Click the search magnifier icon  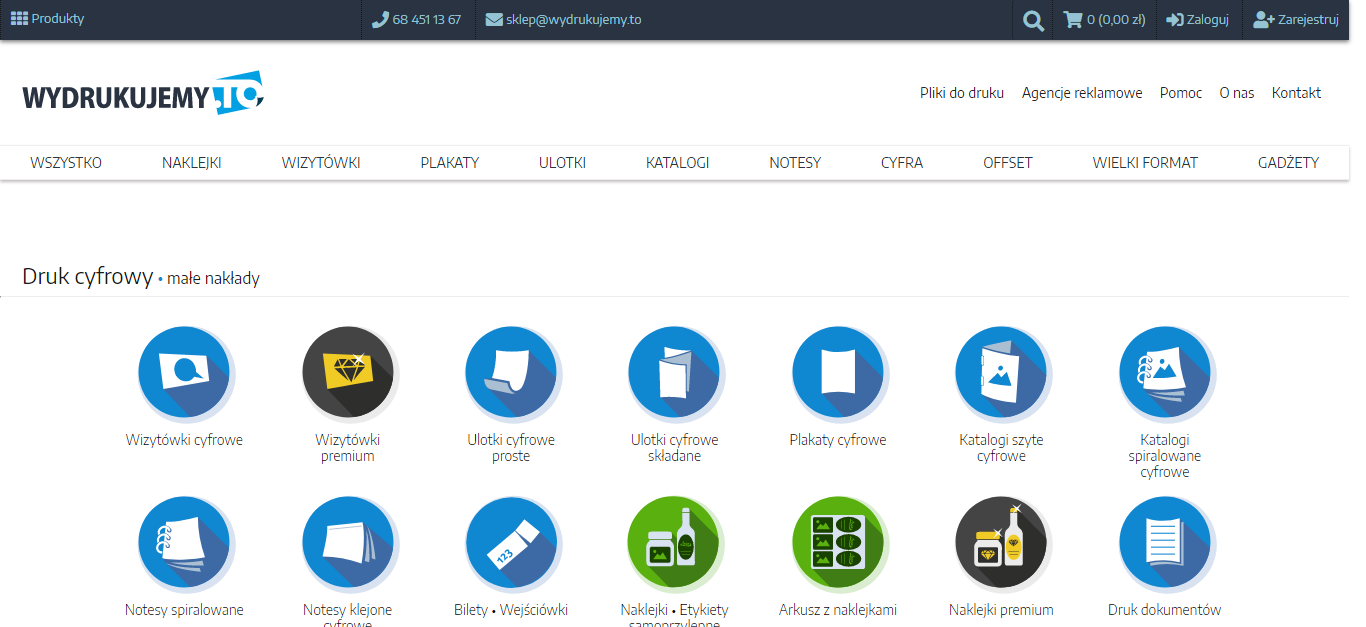pyautogui.click(x=1033, y=19)
